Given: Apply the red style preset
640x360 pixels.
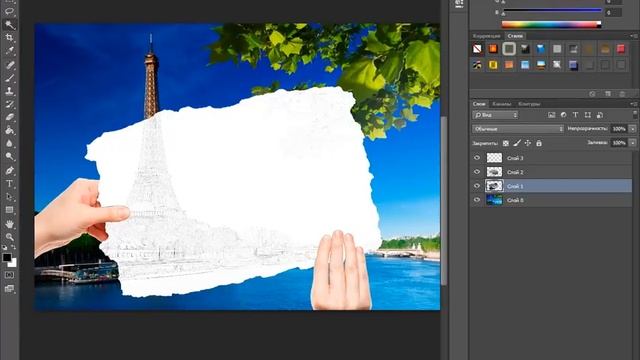Looking at the screenshot, I should (621, 49).
